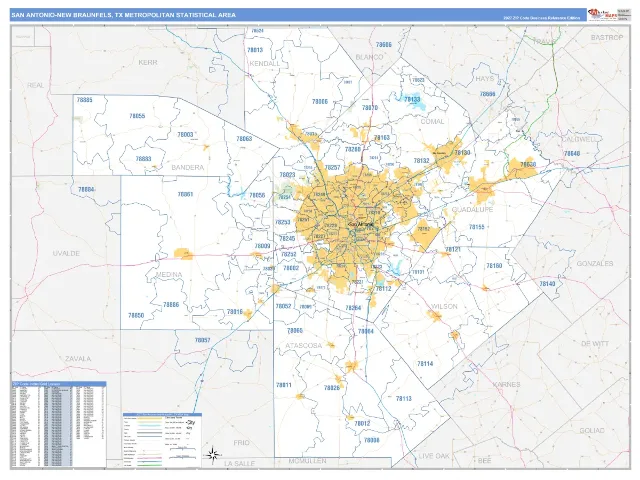This screenshot has height=480, width=640.
Task: Click ZIP code 78011 label
Action: pos(284,385)
